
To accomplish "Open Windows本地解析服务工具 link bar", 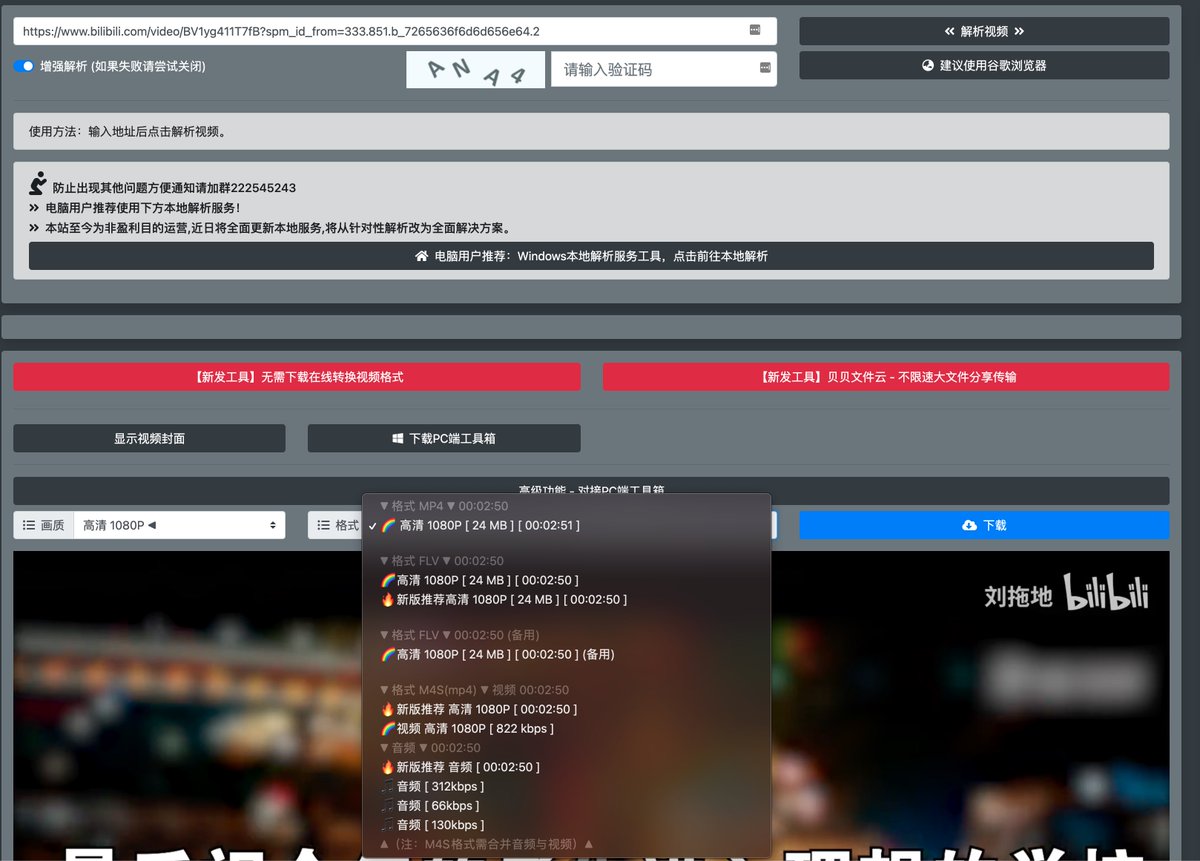I will [x=591, y=256].
